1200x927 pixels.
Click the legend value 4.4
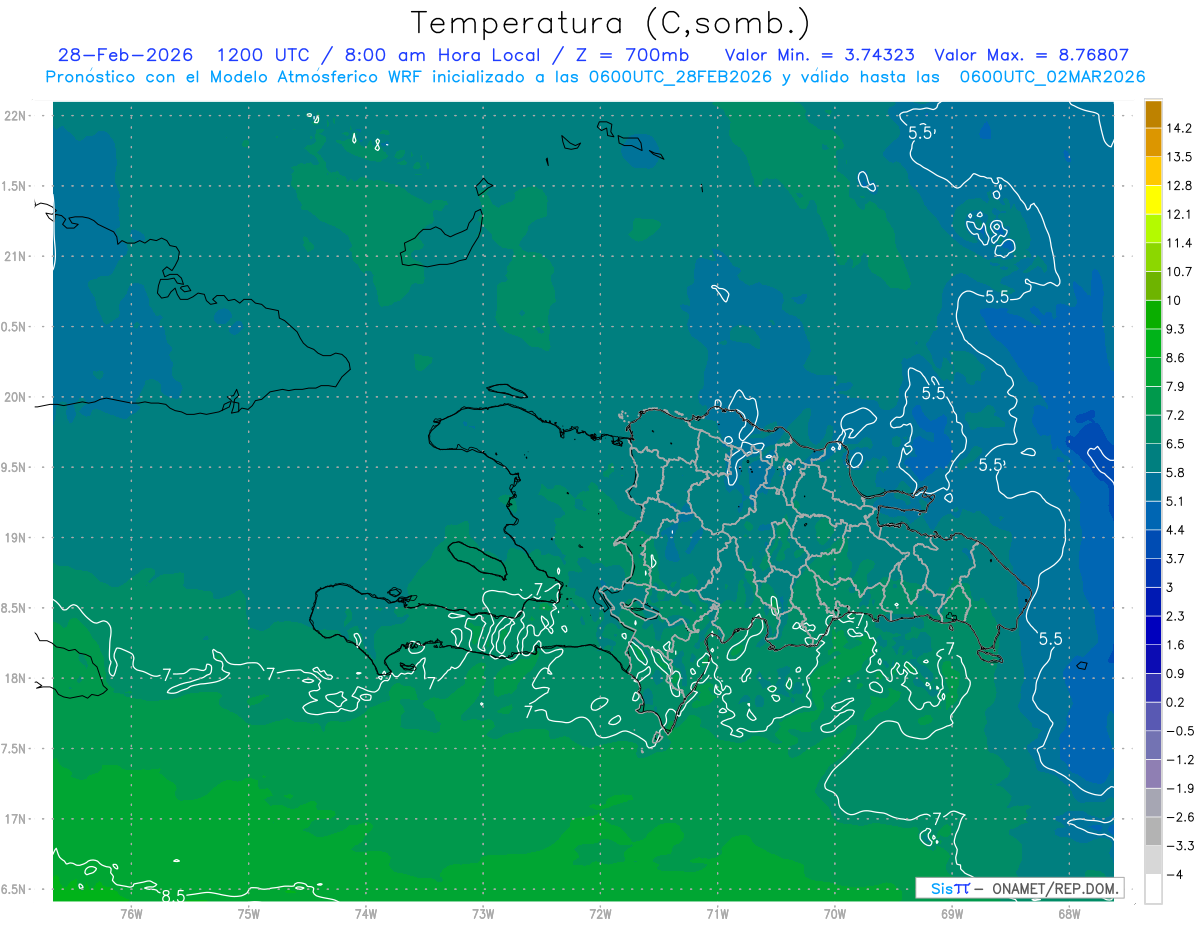pyautogui.click(x=1177, y=530)
